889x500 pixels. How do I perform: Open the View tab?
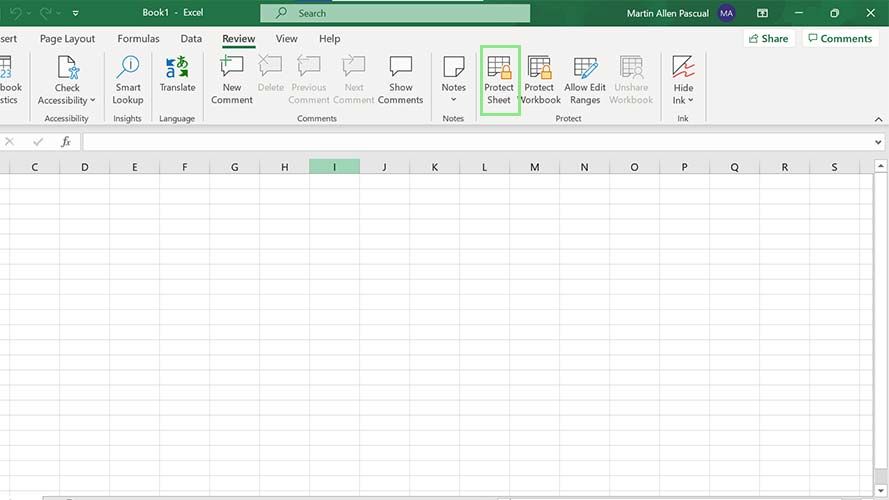(286, 39)
